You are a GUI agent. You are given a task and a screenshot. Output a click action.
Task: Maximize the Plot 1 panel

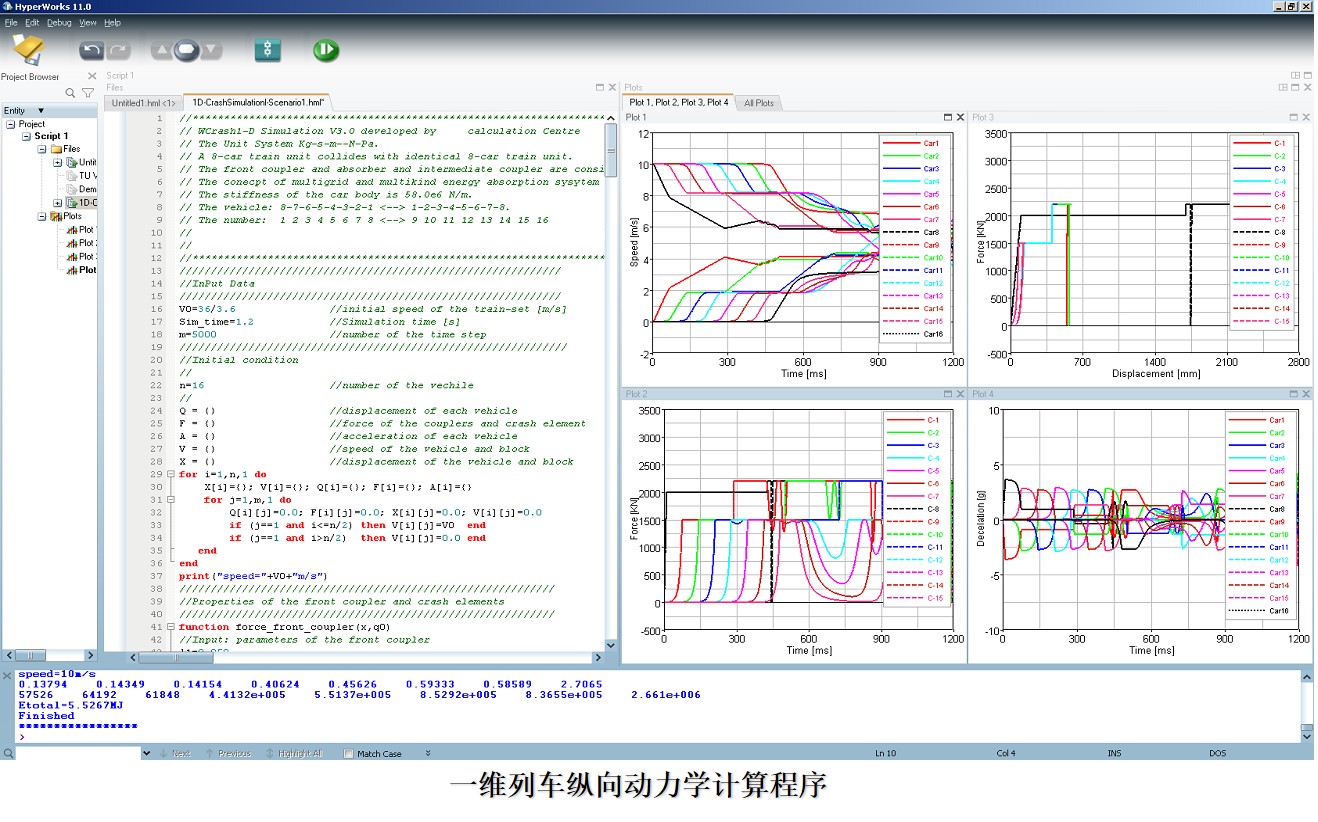[x=948, y=117]
